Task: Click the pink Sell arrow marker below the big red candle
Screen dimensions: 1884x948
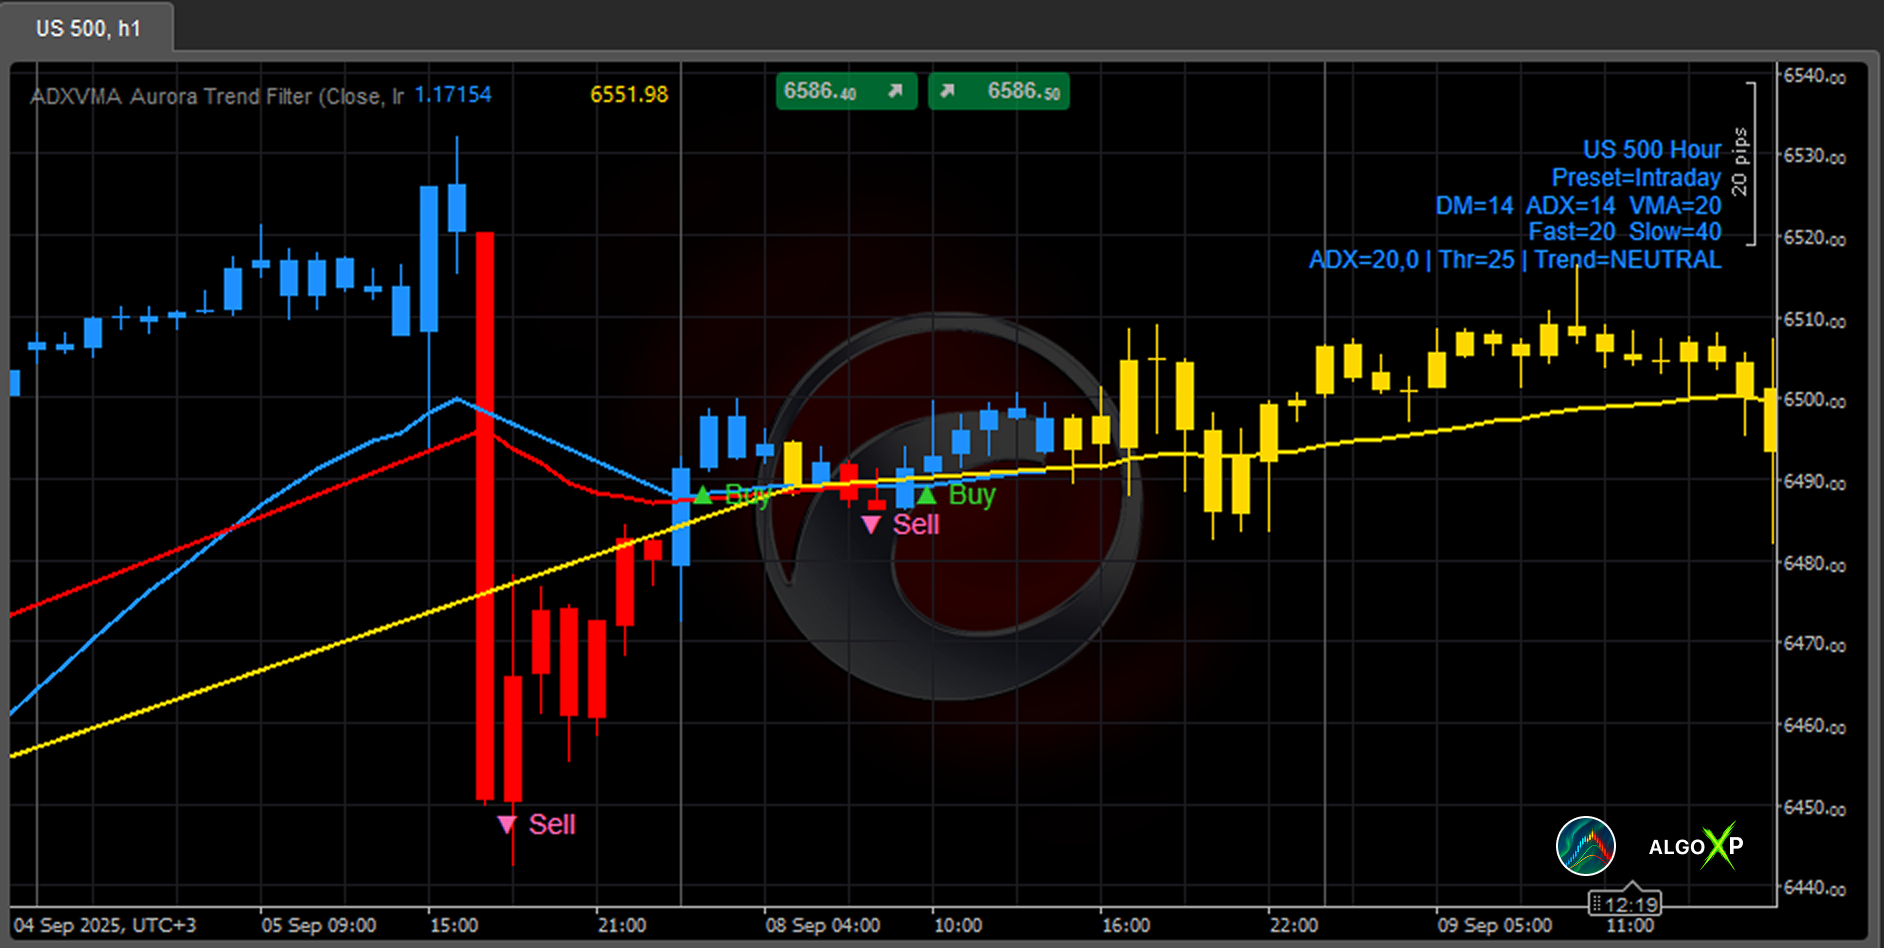Action: pyautogui.click(x=507, y=824)
